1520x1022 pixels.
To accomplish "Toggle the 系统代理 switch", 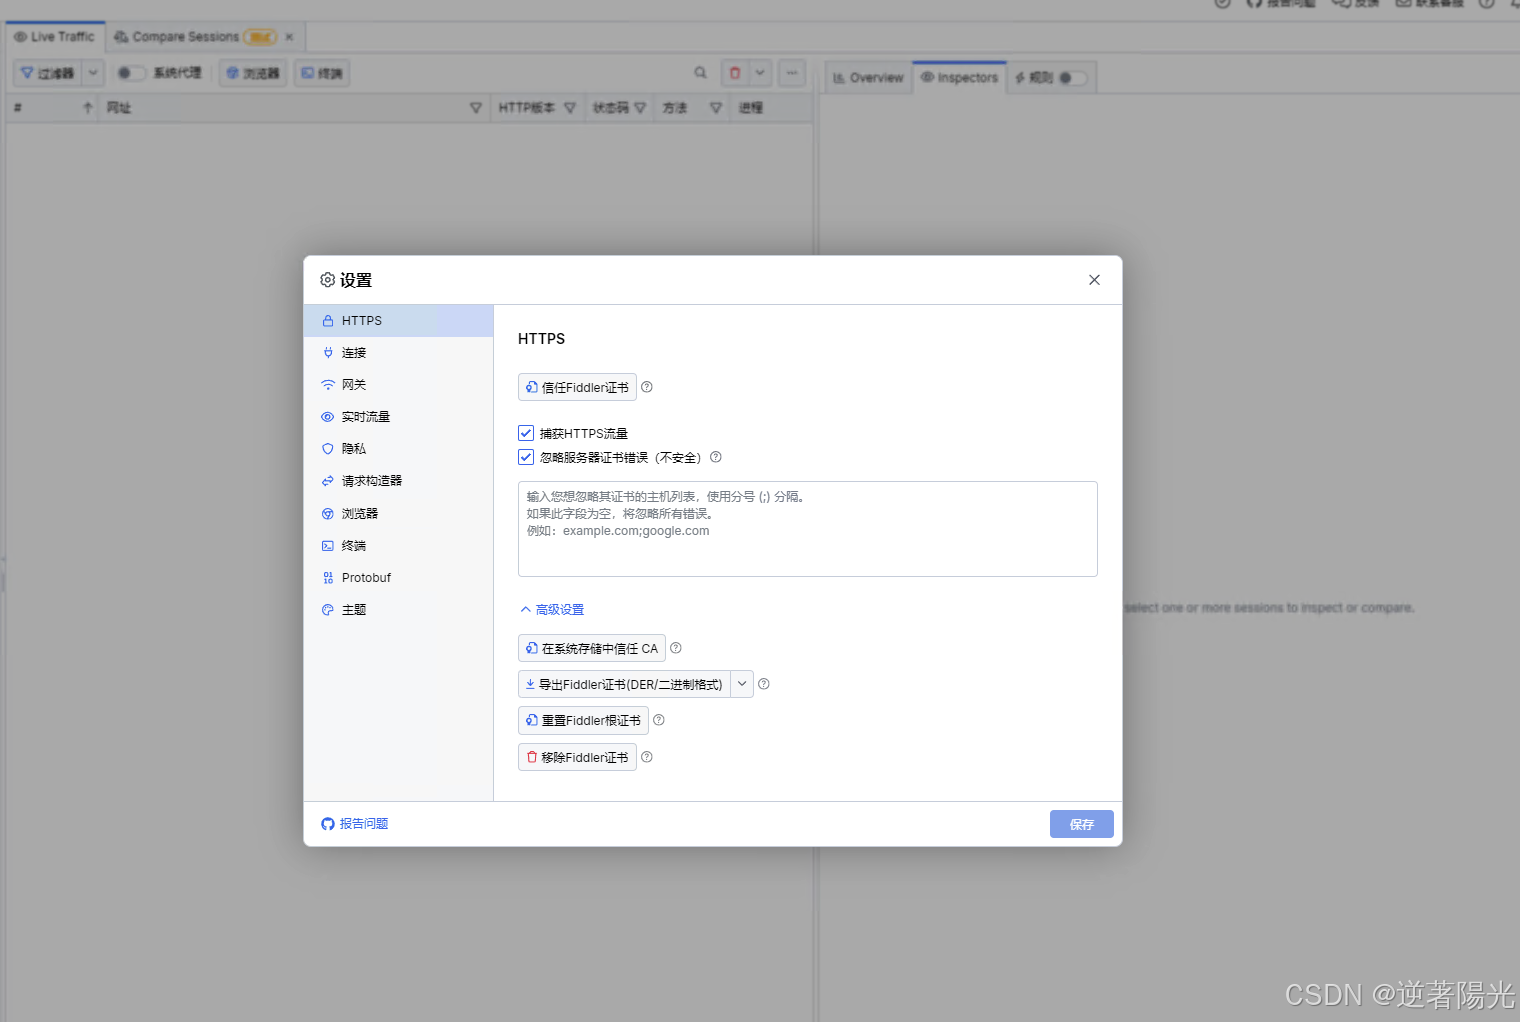I will click(x=129, y=72).
